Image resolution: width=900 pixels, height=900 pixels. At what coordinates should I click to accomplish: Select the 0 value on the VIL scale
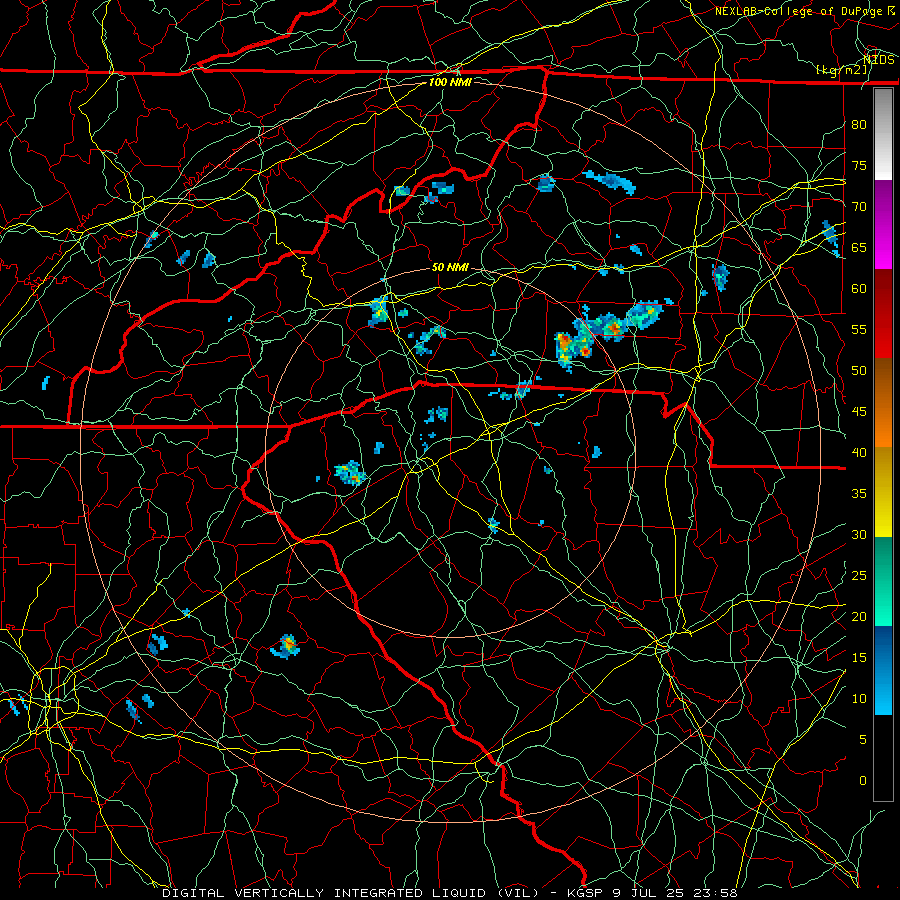pyautogui.click(x=863, y=781)
